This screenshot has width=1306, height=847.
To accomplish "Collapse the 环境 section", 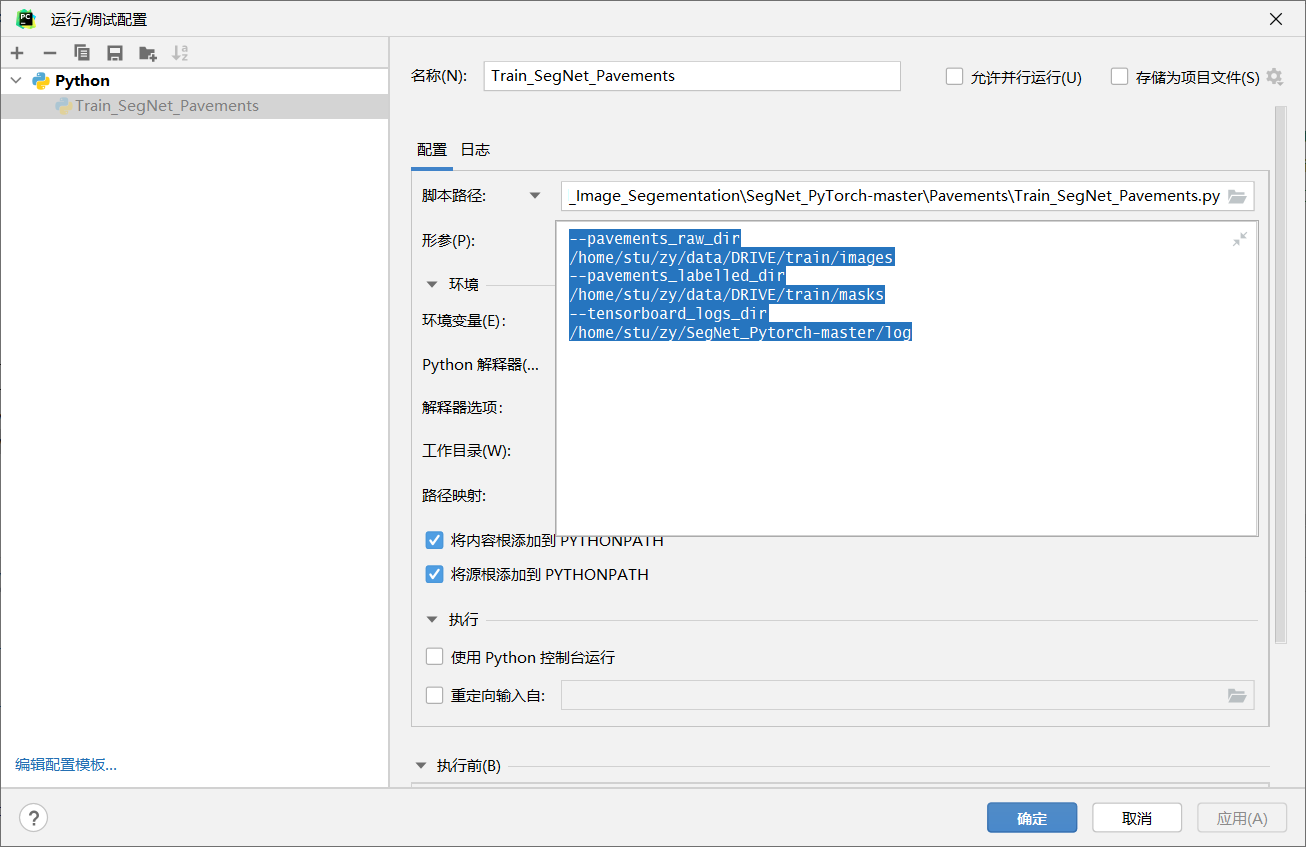I will [432, 283].
